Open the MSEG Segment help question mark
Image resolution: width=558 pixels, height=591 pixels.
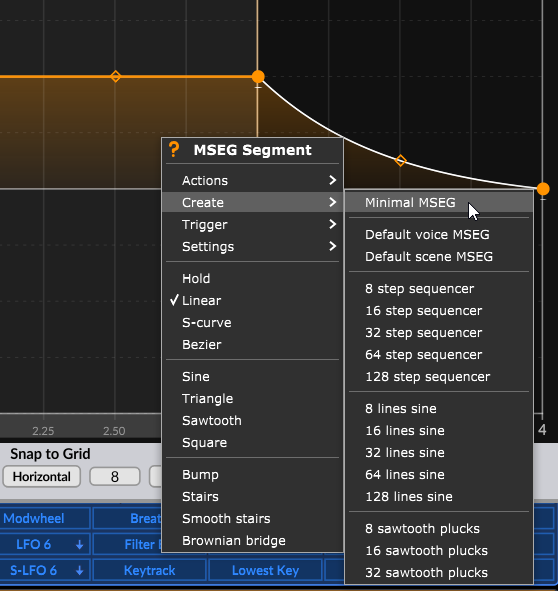[x=174, y=149]
